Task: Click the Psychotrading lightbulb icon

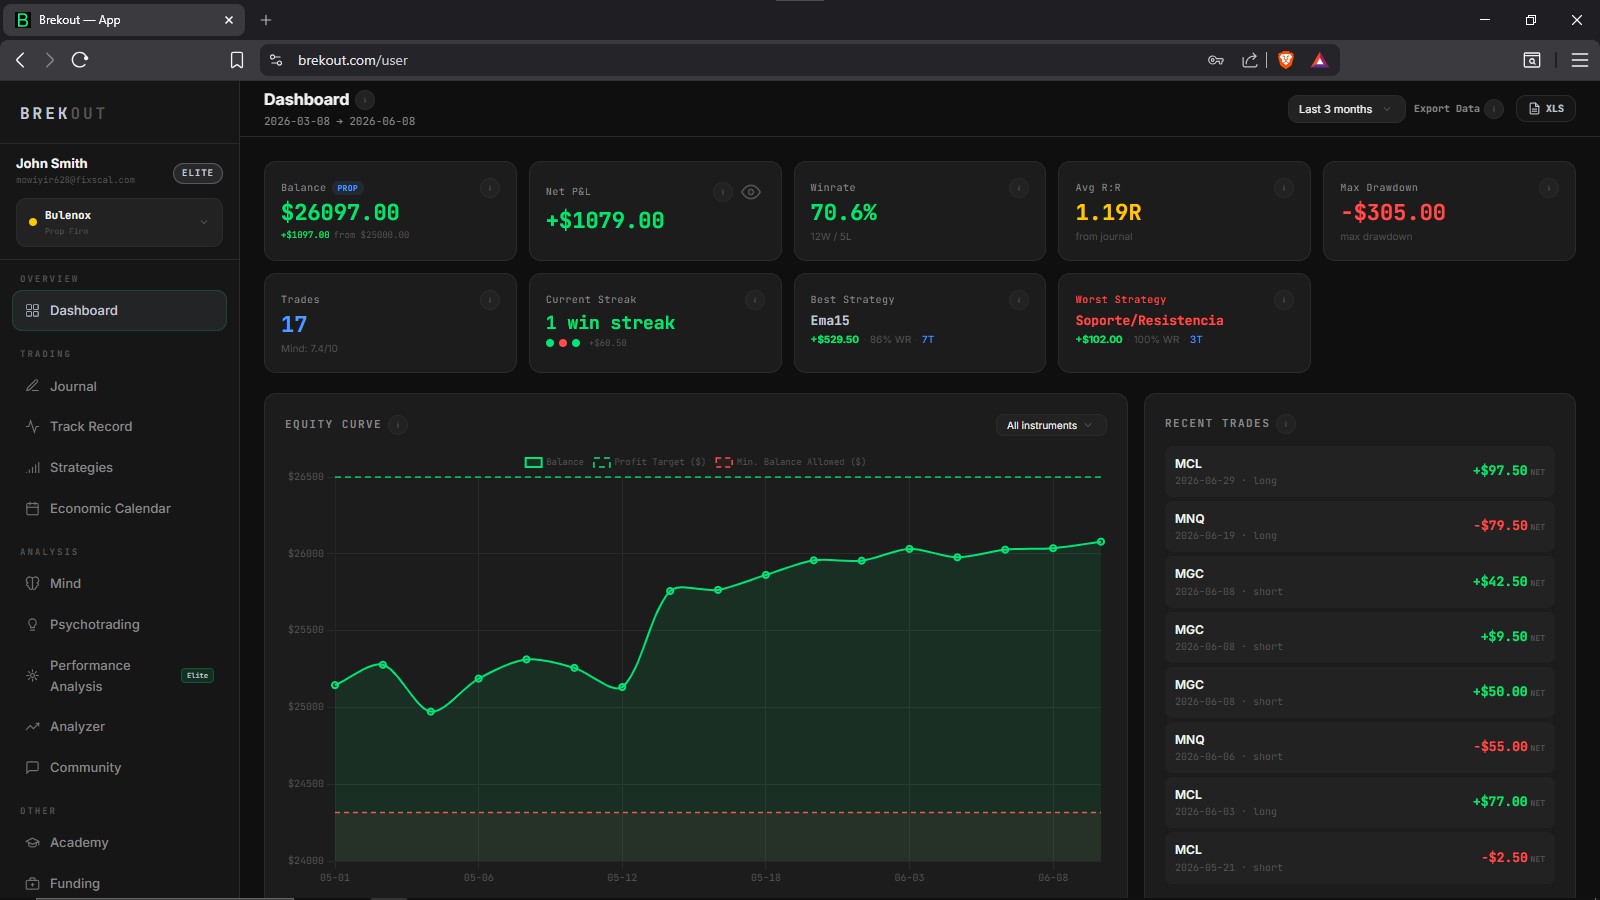Action: pos(32,624)
